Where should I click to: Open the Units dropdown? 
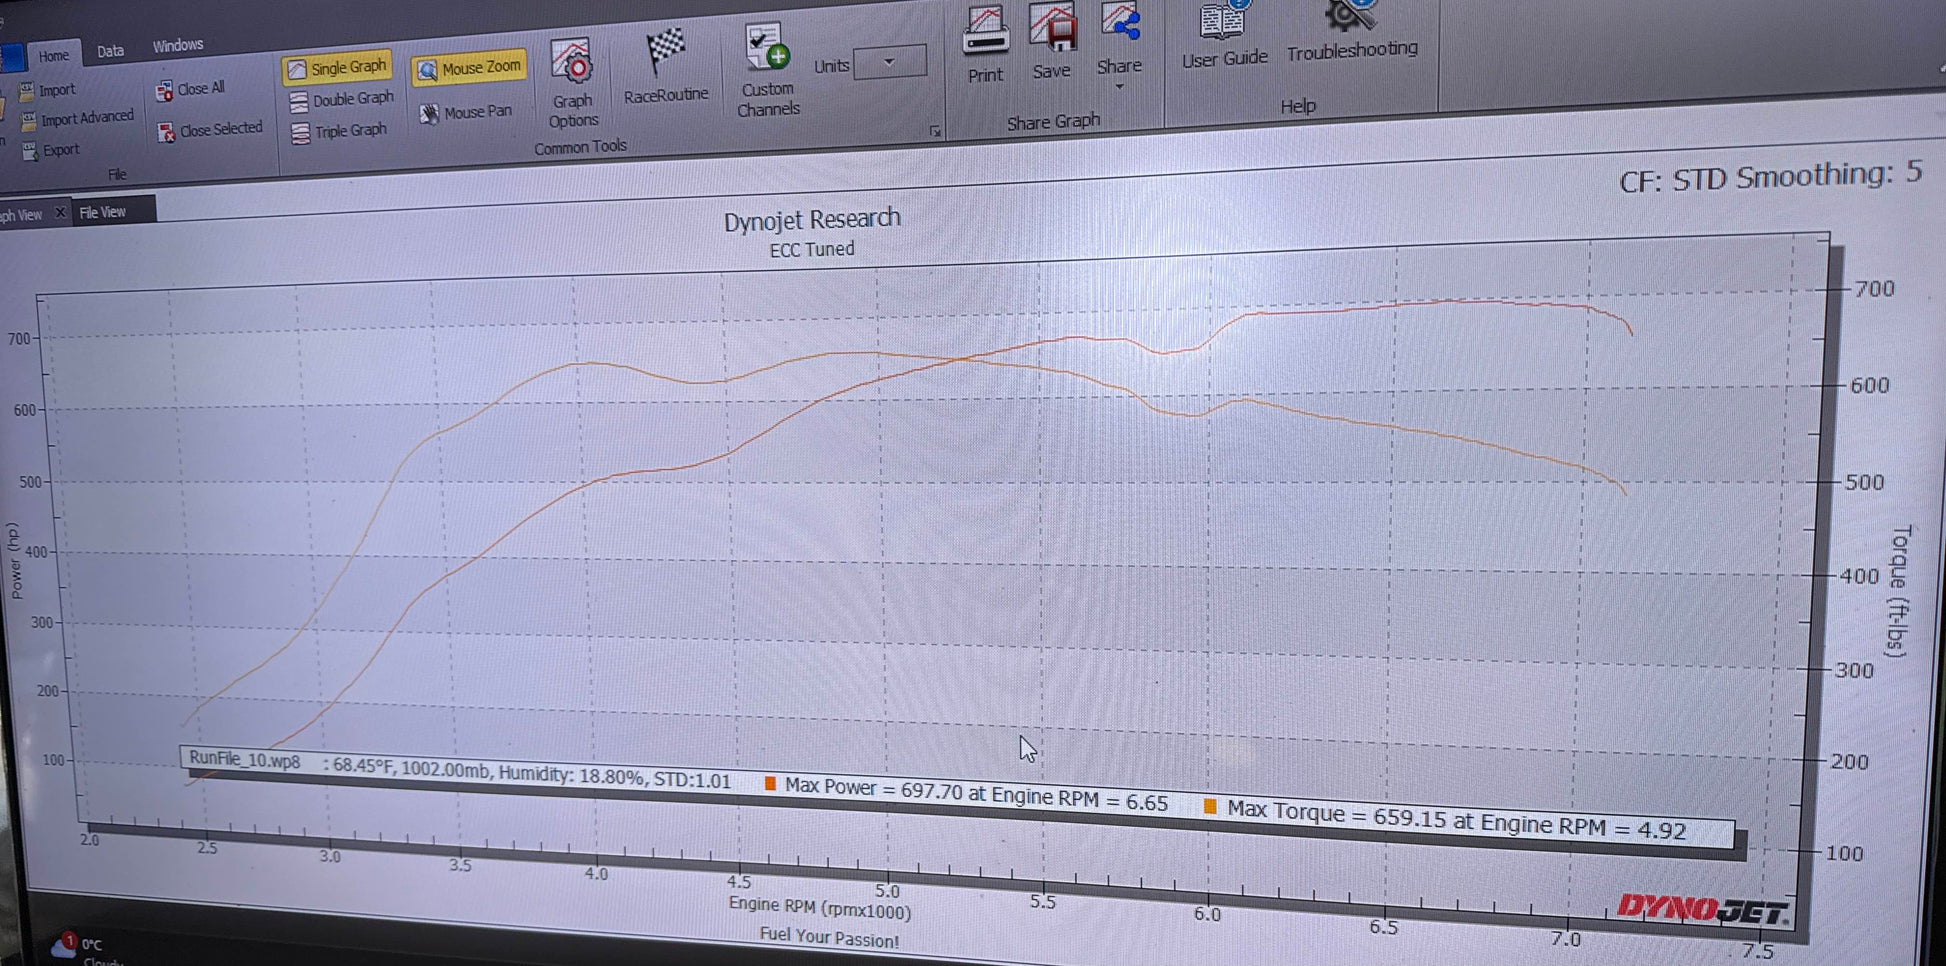click(x=889, y=62)
